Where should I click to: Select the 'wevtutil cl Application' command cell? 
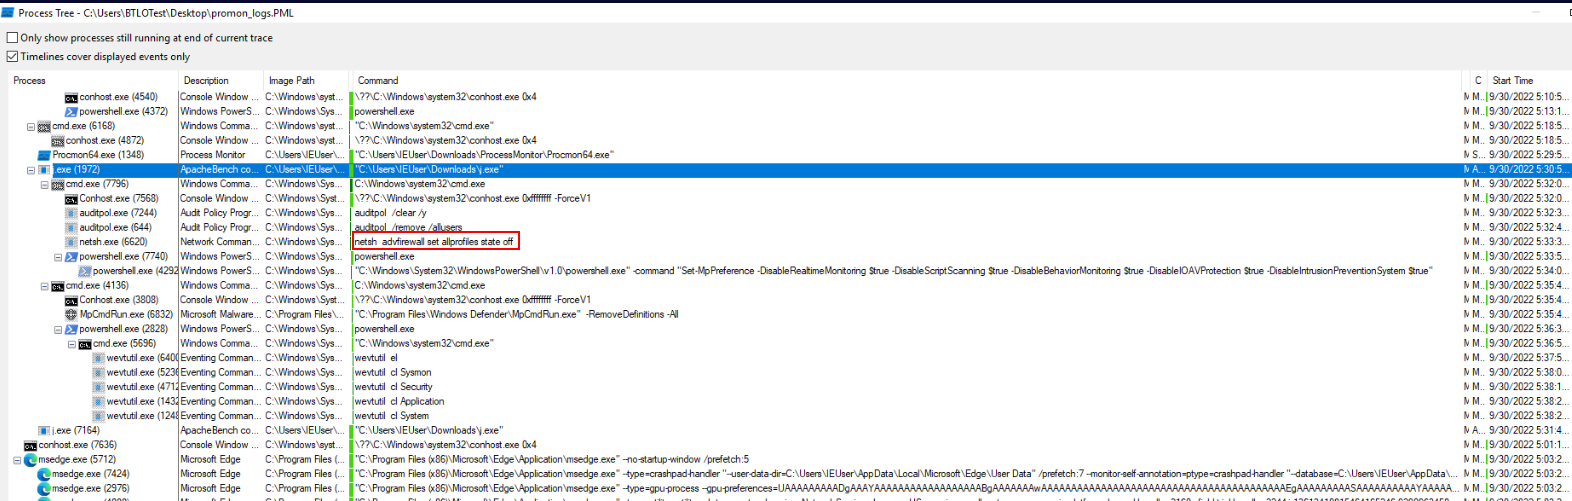(400, 402)
